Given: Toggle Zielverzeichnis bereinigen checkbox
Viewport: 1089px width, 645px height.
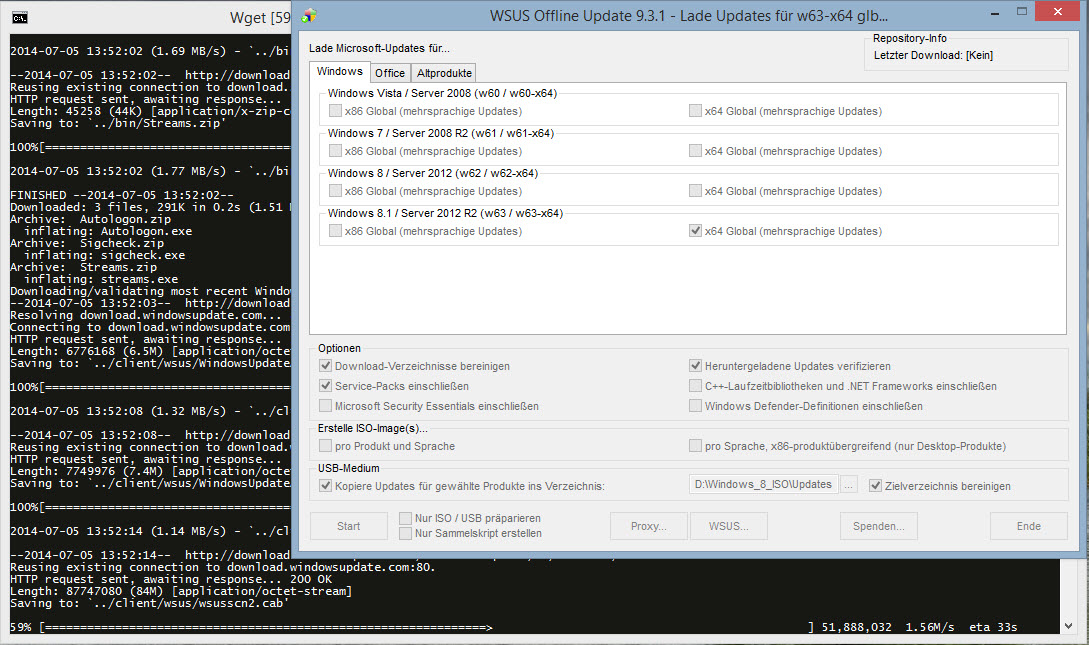Looking at the screenshot, I should 875,486.
